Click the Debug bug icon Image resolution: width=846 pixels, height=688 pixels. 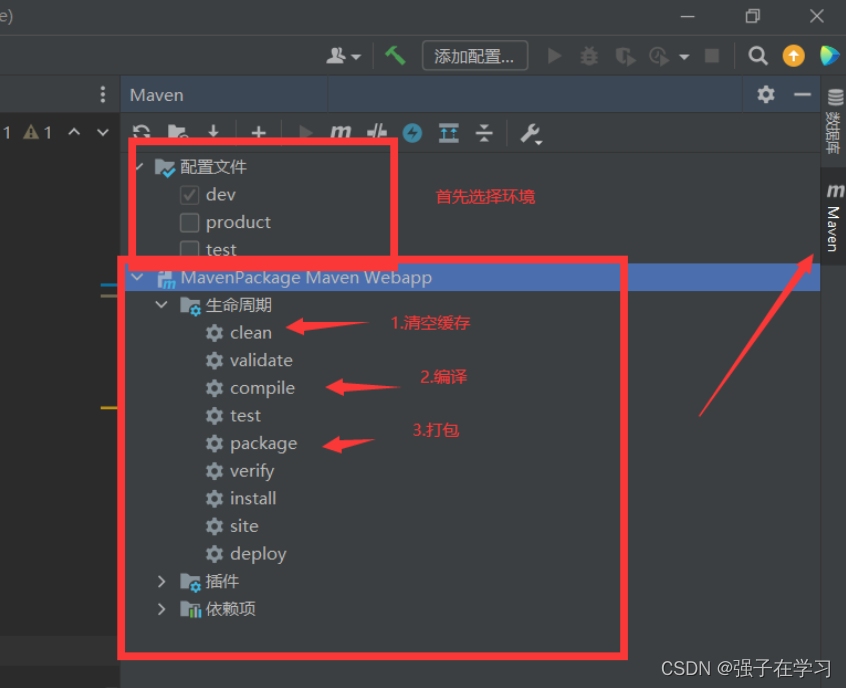(x=589, y=56)
